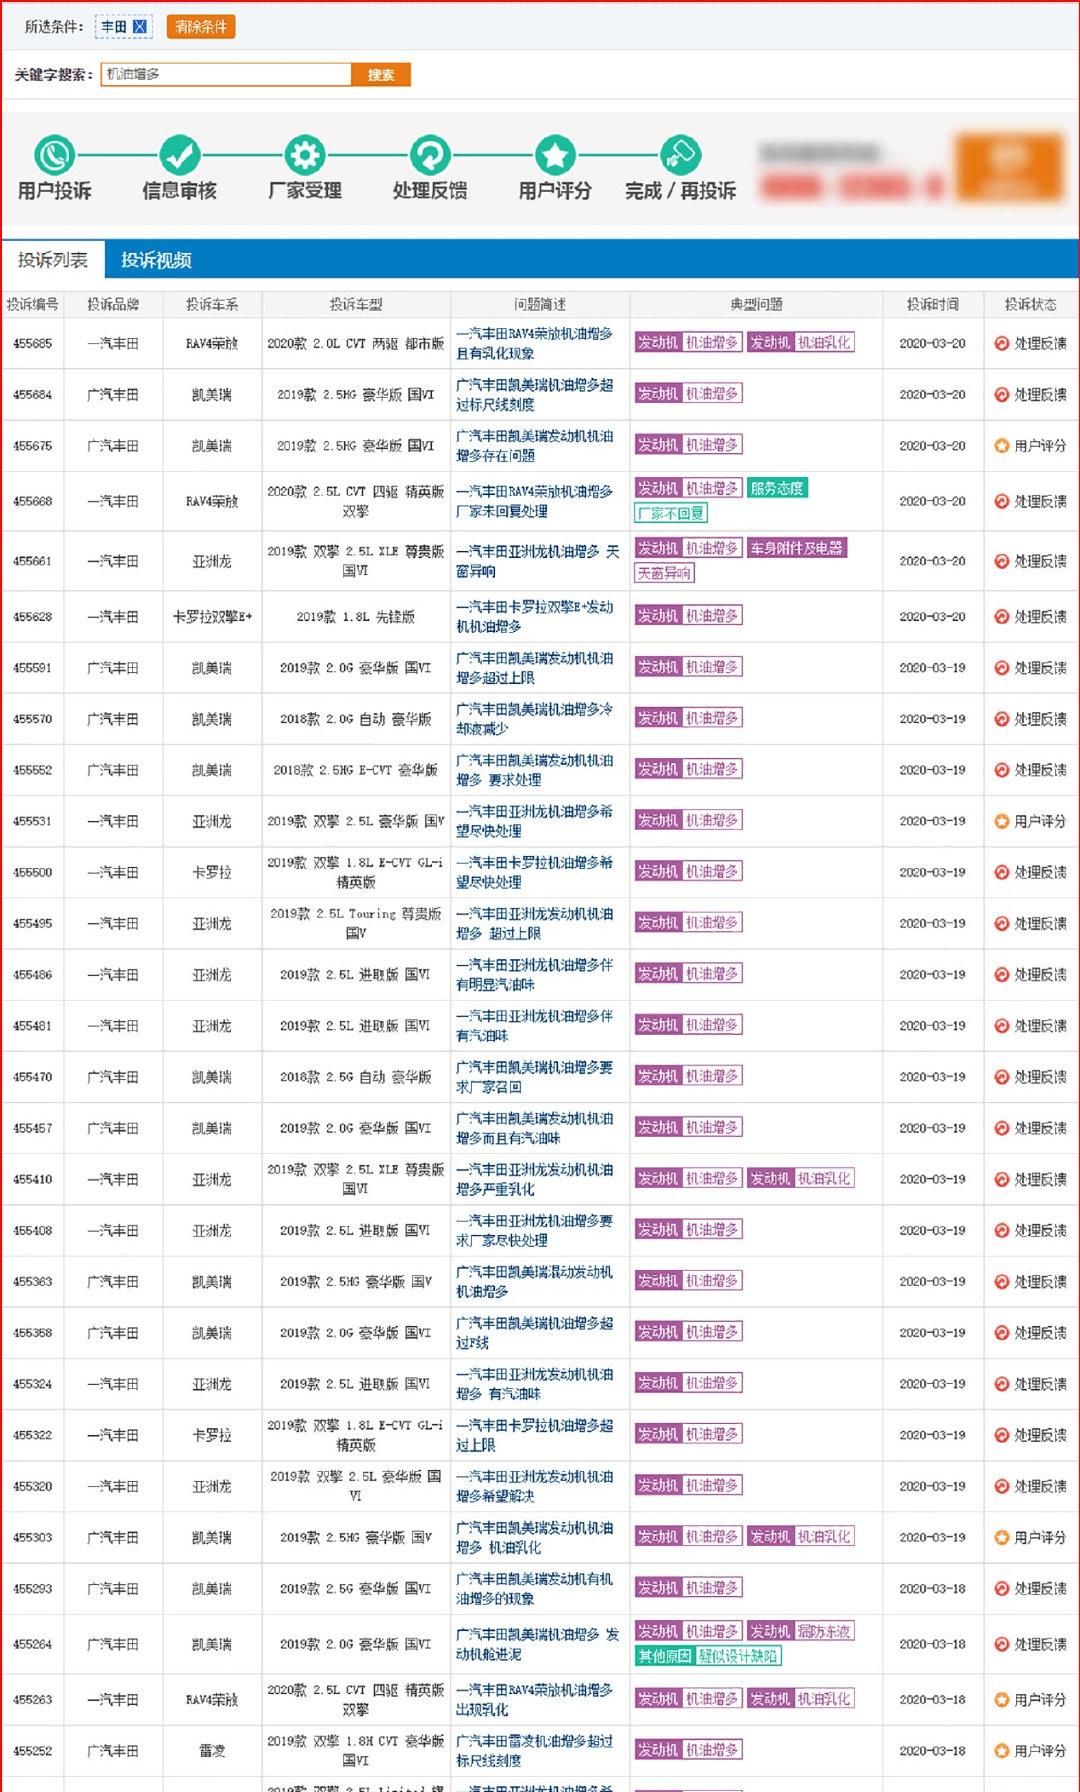Click the 用户投诉 phone icon
The image size is (1080, 1792).
54,155
